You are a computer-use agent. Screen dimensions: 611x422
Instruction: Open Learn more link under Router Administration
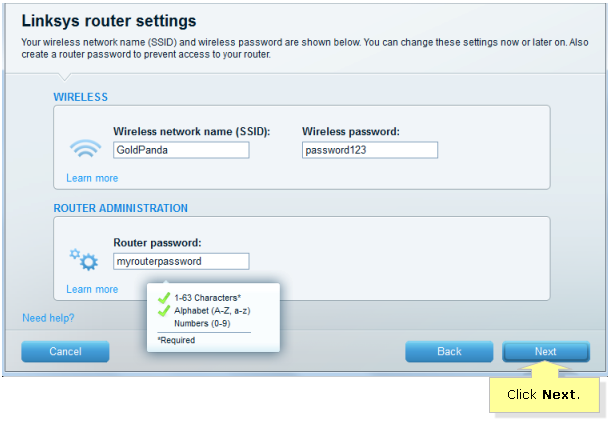click(x=92, y=289)
